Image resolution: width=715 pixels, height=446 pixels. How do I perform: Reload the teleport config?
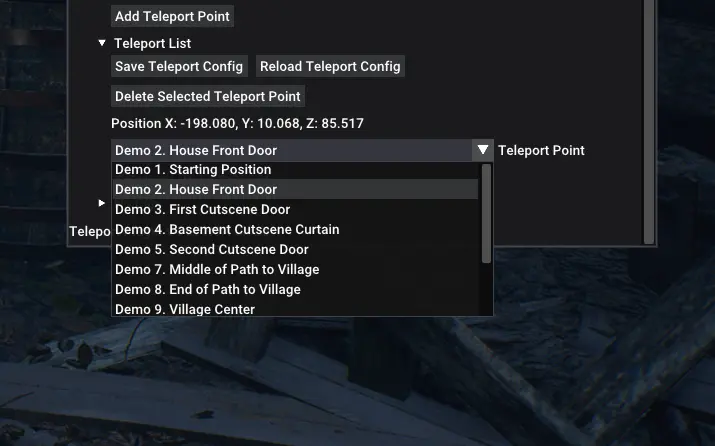coord(330,67)
